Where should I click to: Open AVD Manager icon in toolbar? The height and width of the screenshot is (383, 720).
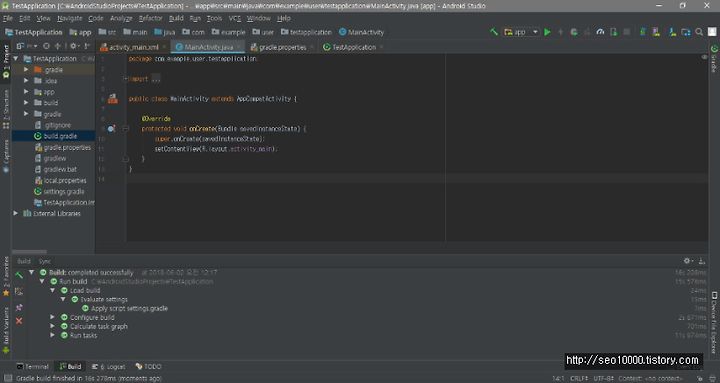[656, 32]
